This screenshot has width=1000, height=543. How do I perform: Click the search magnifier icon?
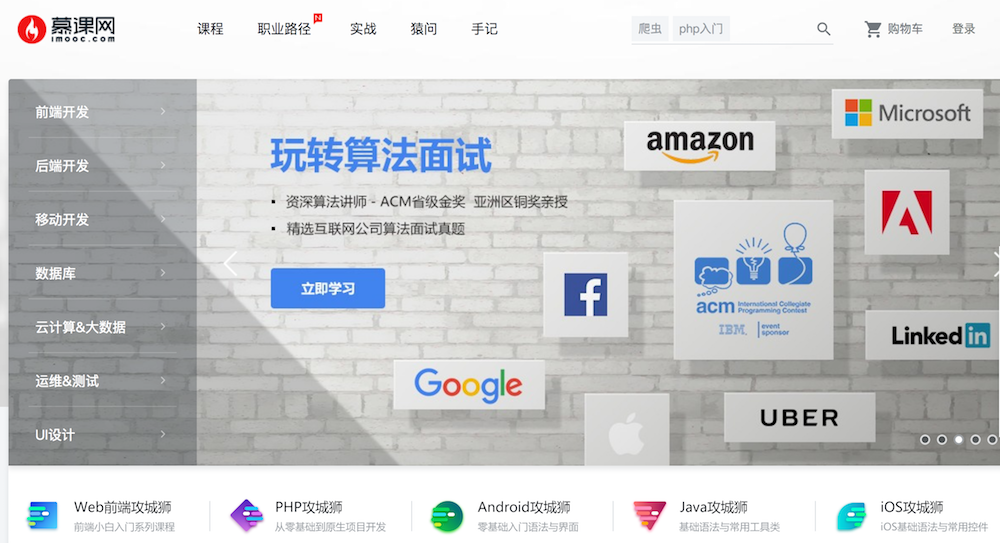point(823,29)
